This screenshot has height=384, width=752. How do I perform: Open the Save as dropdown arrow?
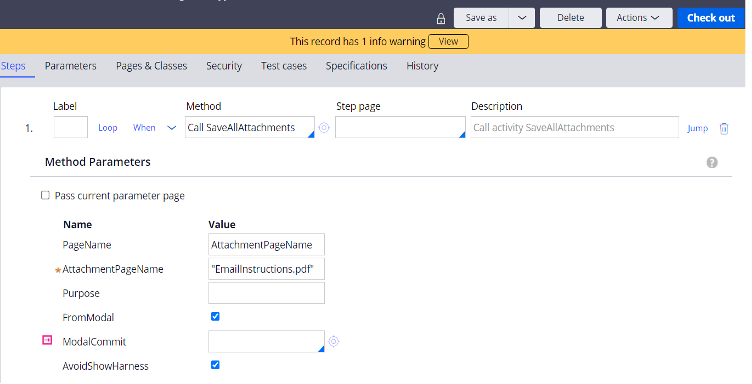tap(522, 18)
